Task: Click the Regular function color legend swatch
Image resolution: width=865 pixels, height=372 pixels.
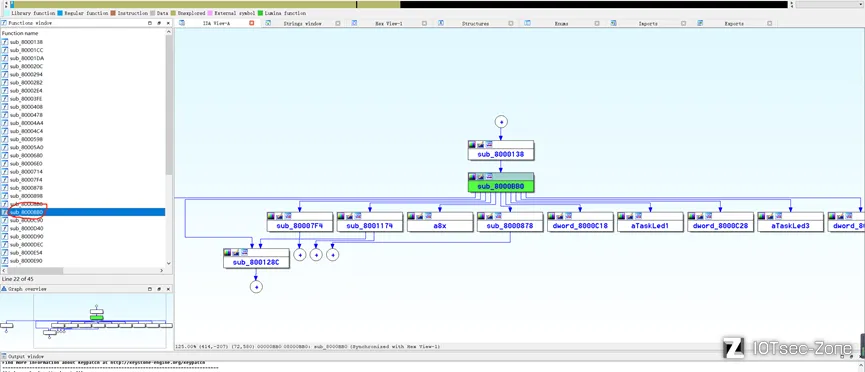Action: coord(61,13)
